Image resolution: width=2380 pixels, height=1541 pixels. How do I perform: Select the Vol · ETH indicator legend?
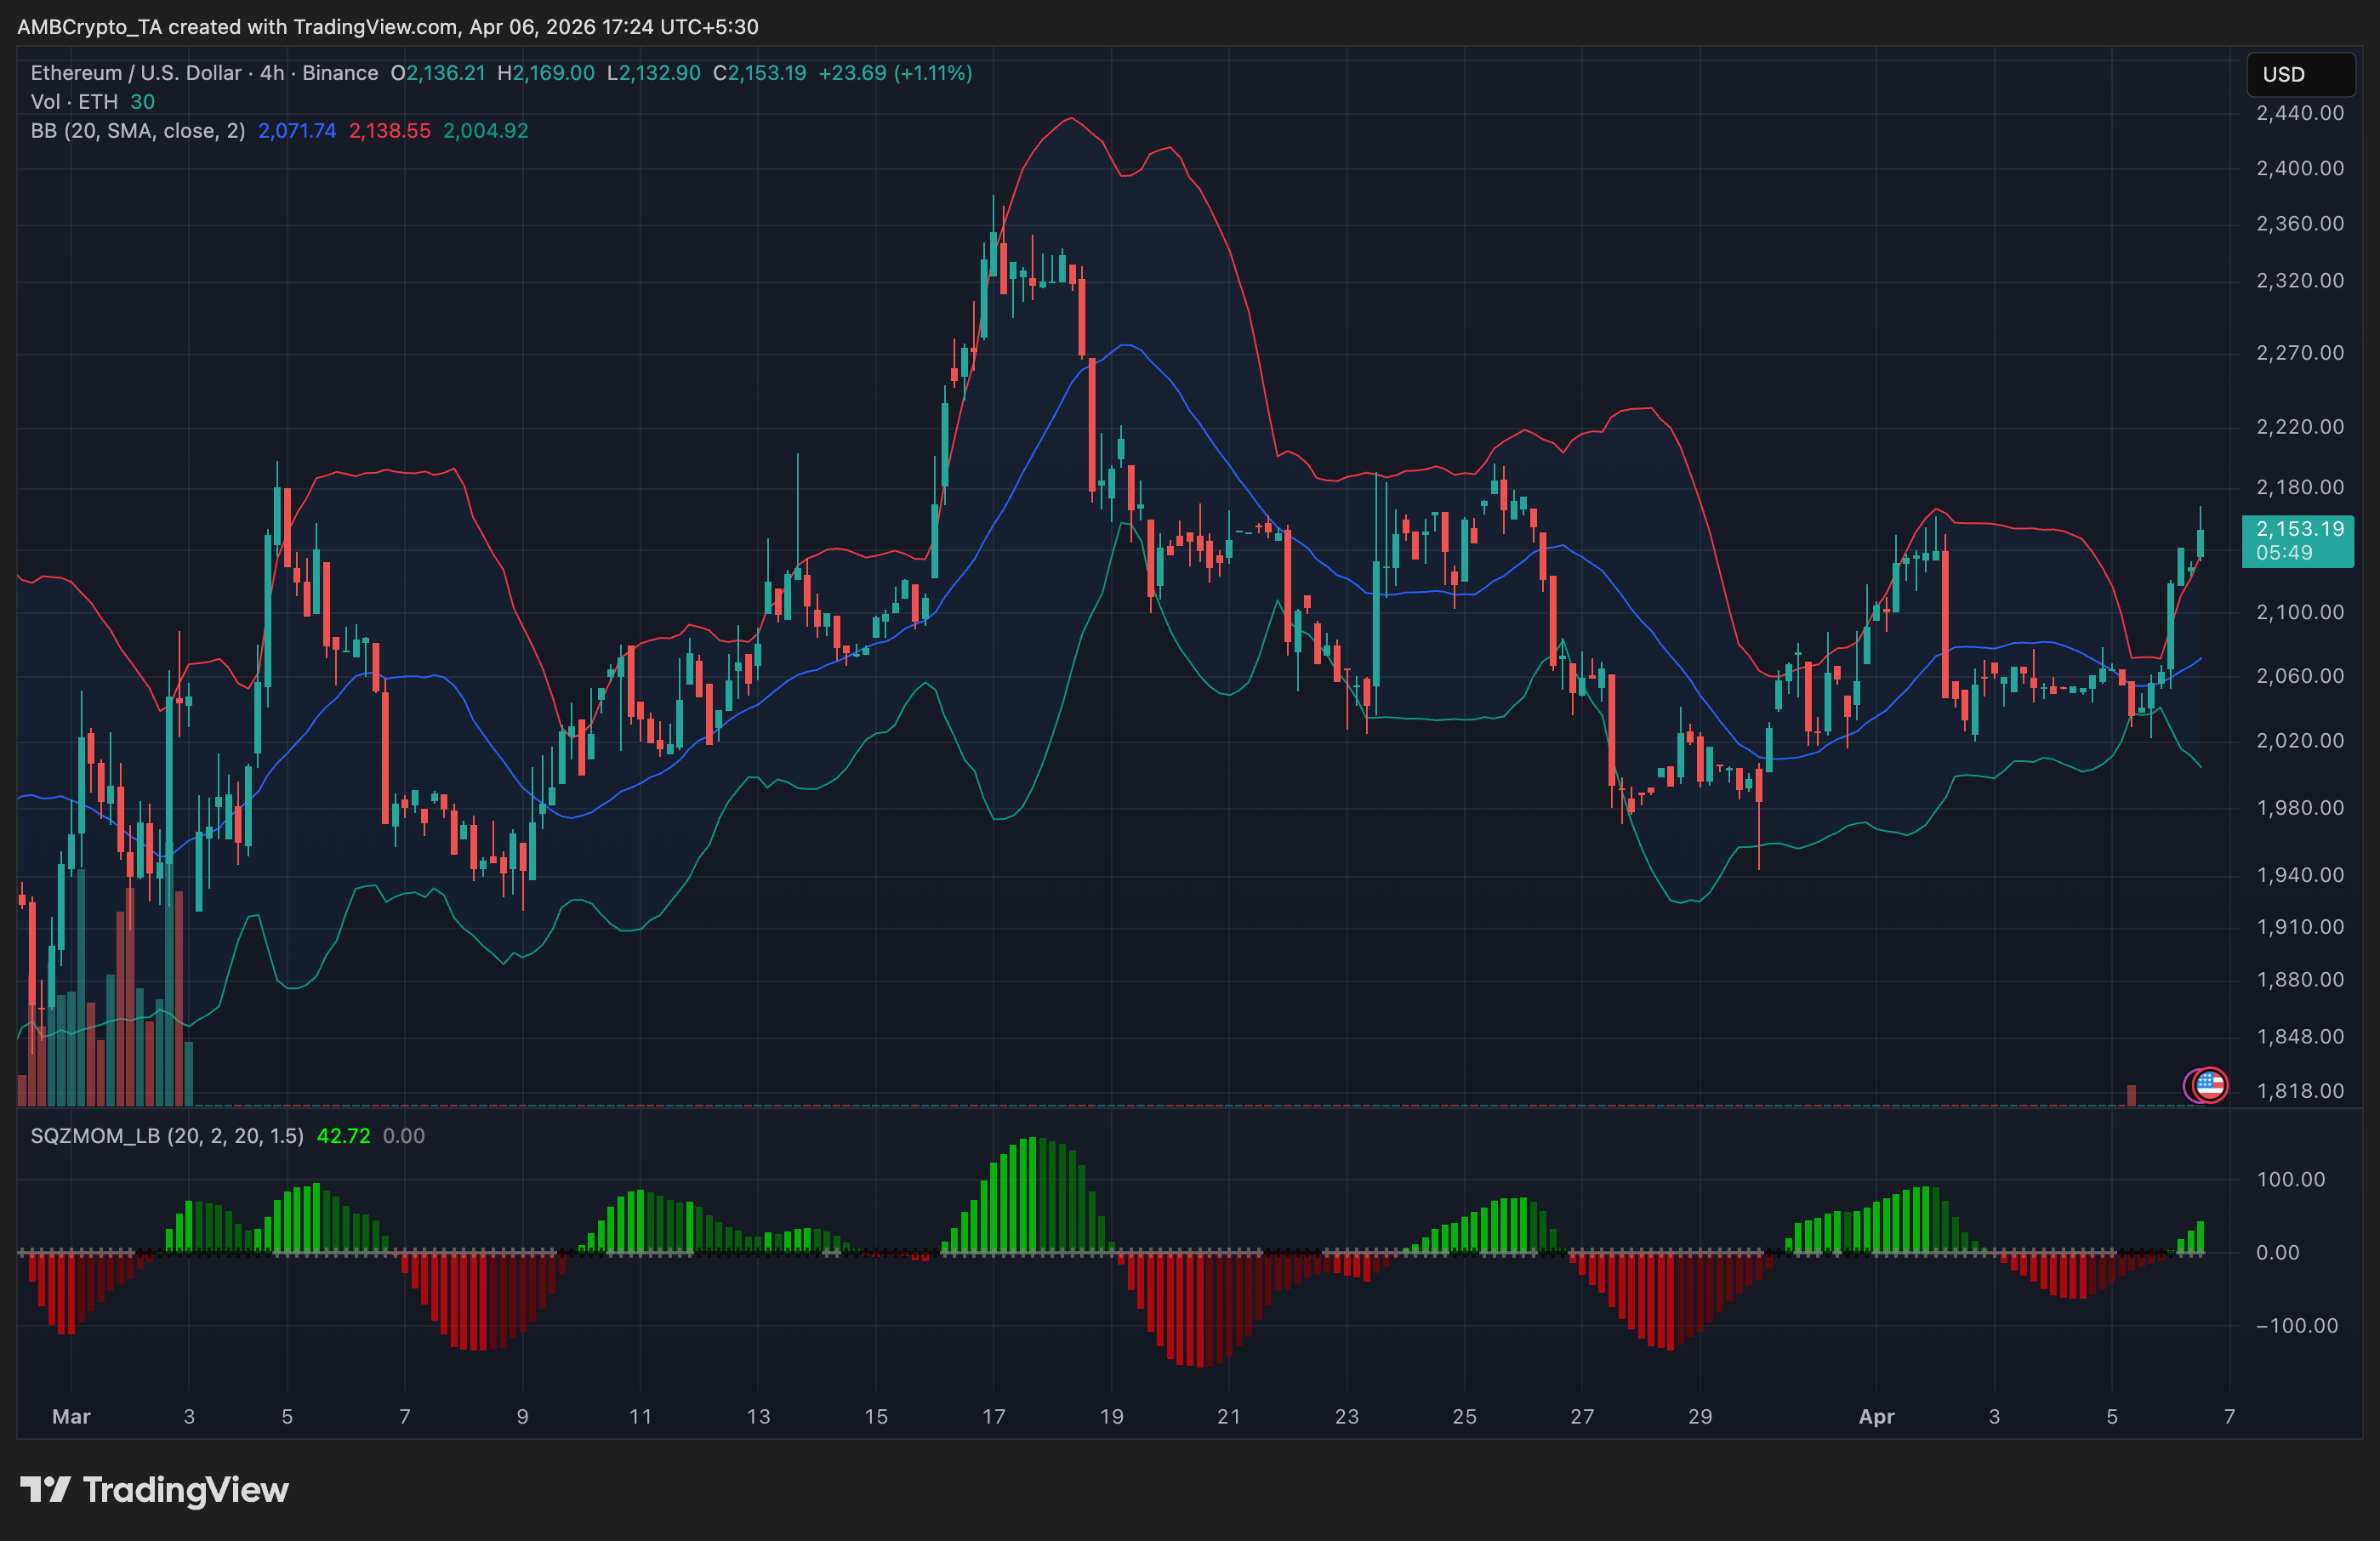coord(74,102)
